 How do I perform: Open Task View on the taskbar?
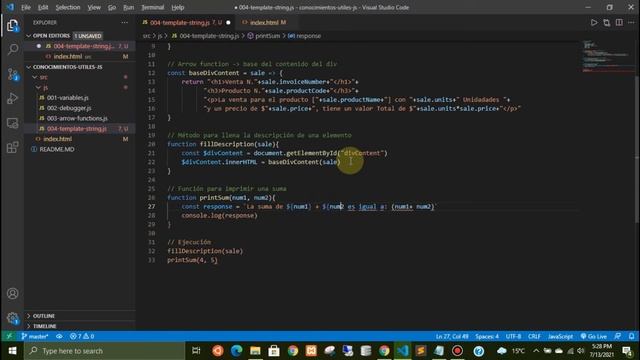[x=196, y=351]
